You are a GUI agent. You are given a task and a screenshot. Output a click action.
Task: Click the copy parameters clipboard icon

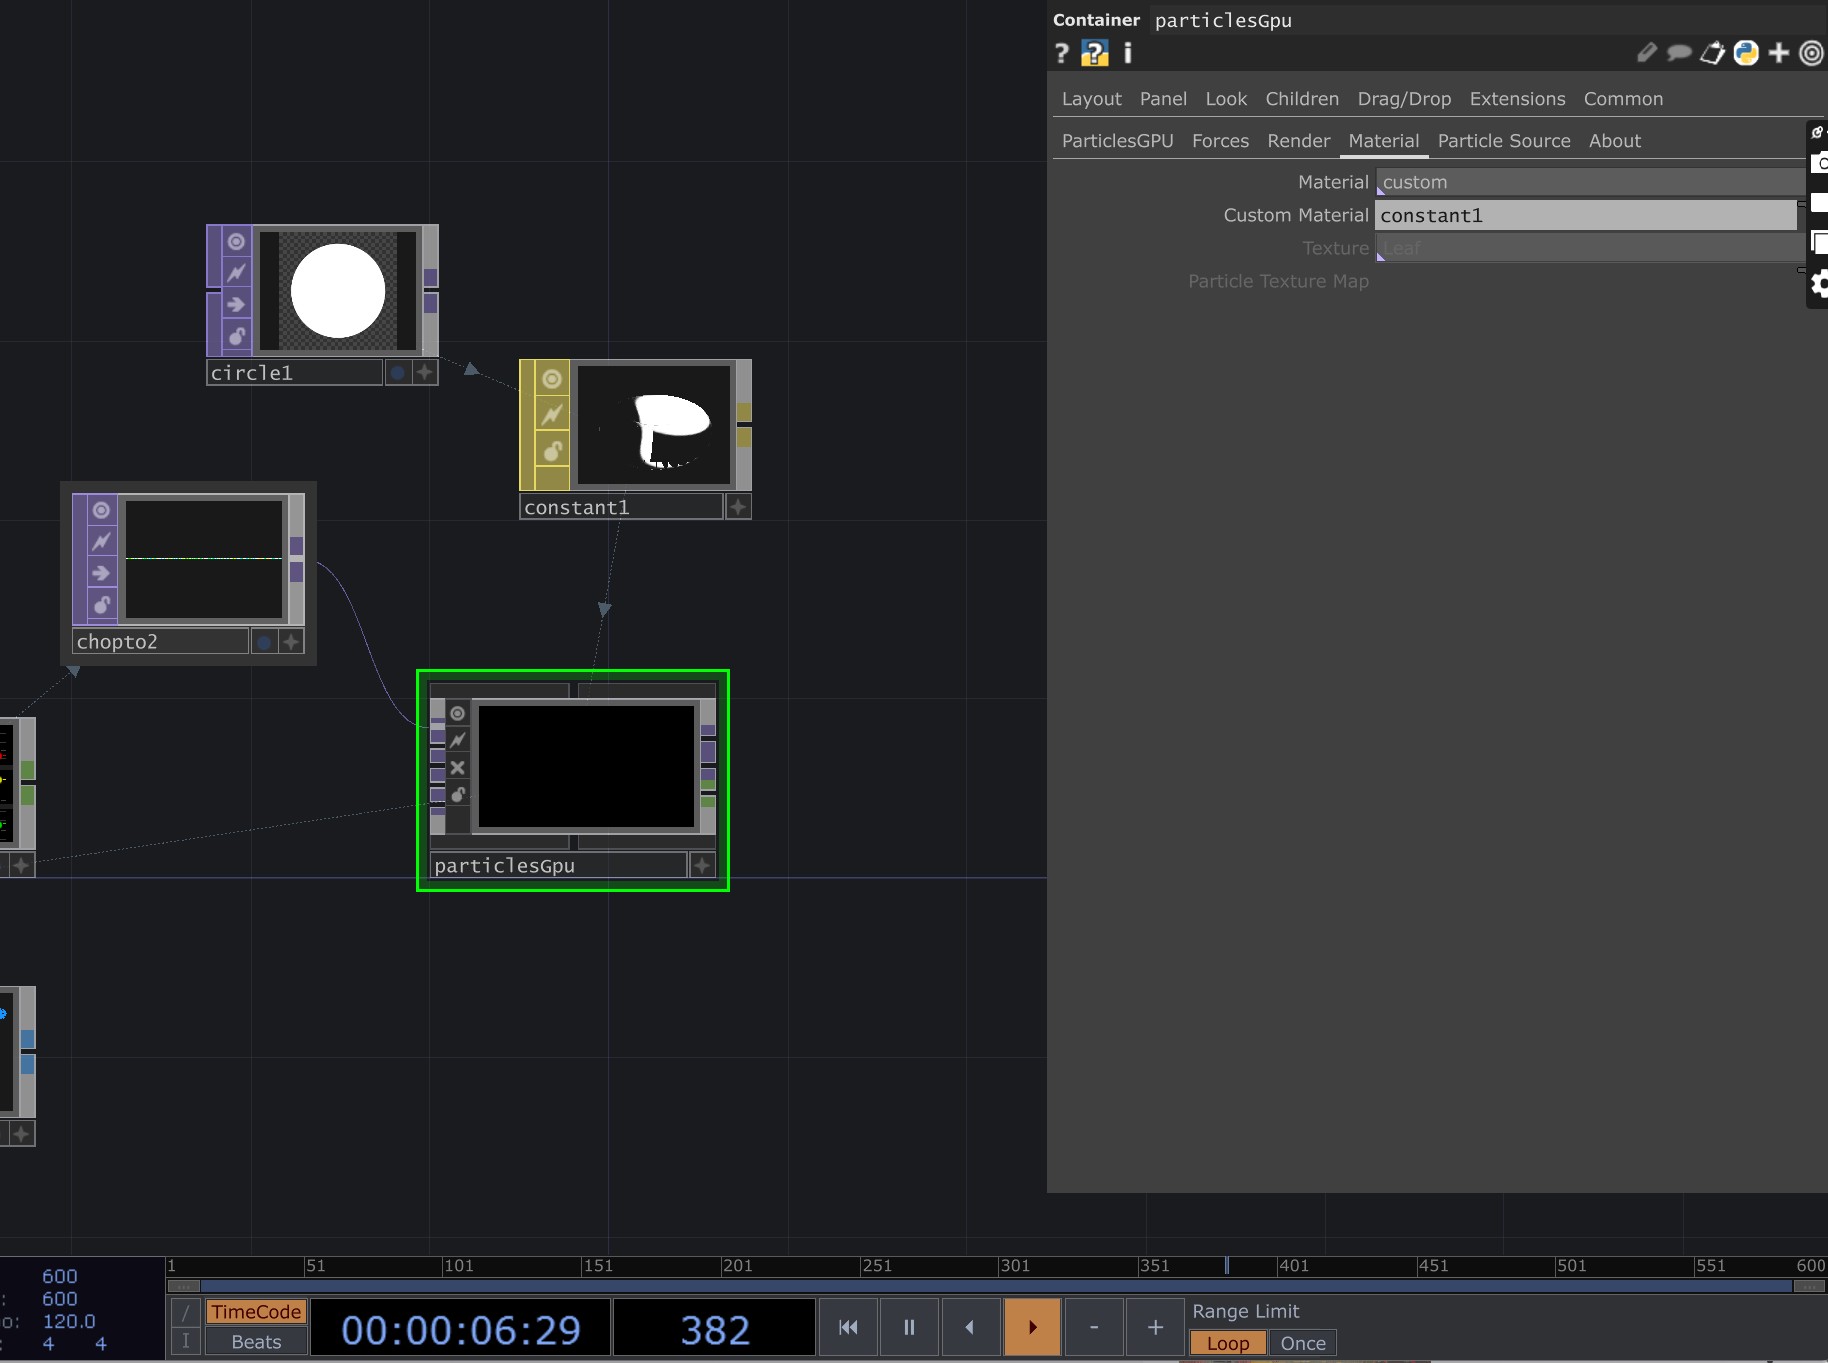pos(1712,54)
